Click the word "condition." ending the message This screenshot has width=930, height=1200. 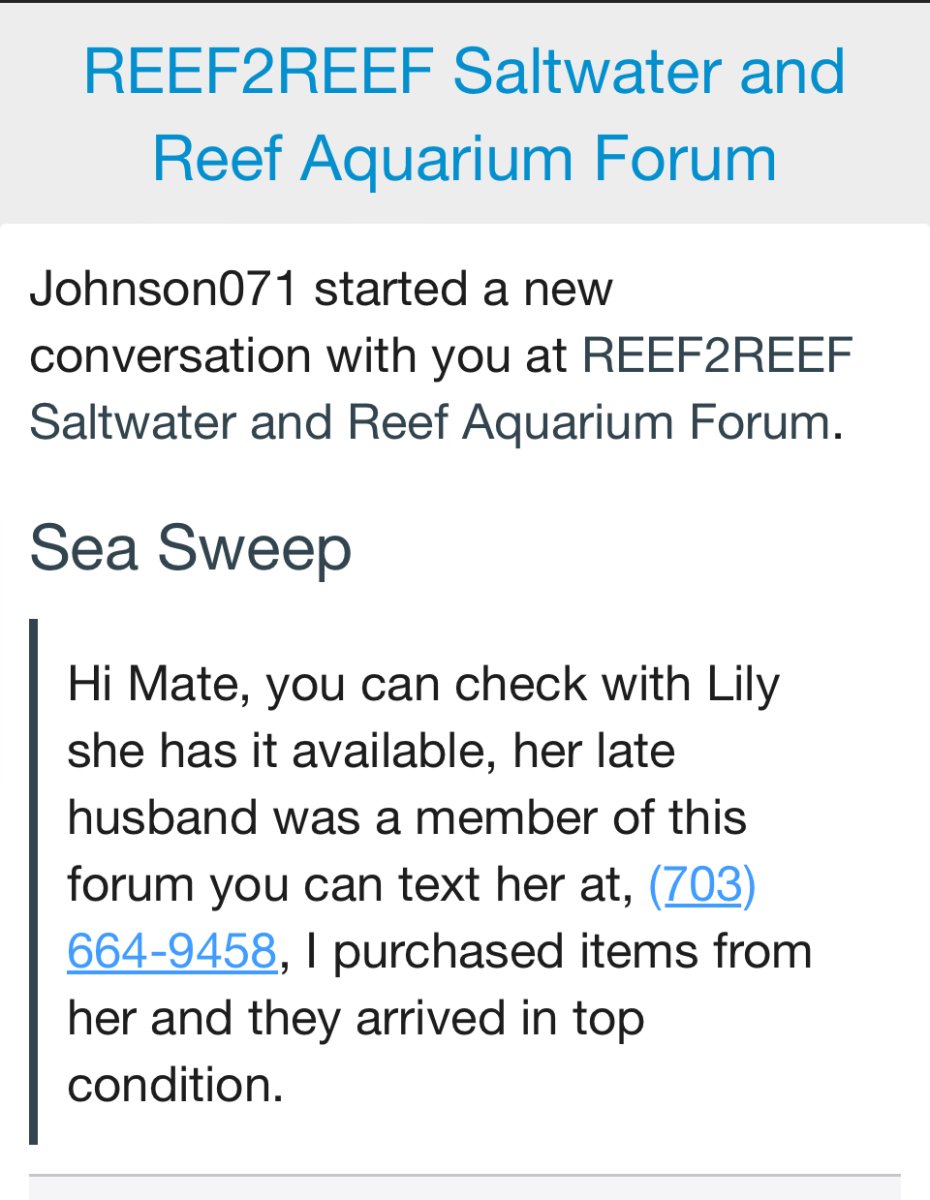tap(175, 1085)
